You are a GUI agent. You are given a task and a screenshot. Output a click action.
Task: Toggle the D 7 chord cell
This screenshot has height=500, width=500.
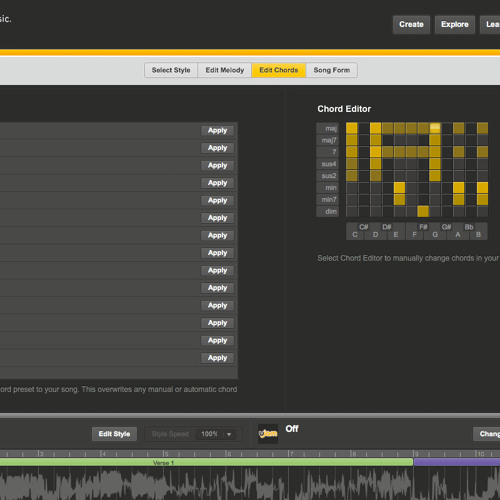(x=375, y=152)
